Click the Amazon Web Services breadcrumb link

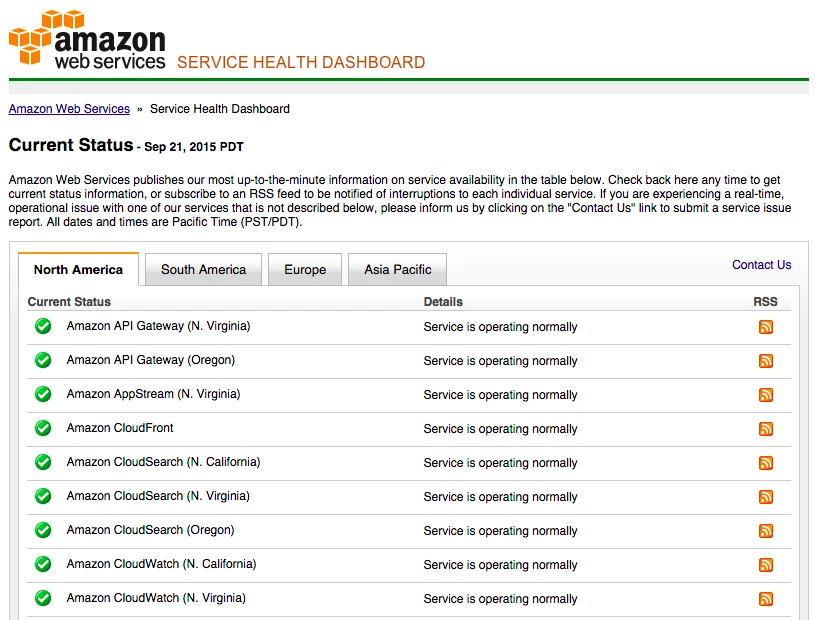tap(68, 109)
